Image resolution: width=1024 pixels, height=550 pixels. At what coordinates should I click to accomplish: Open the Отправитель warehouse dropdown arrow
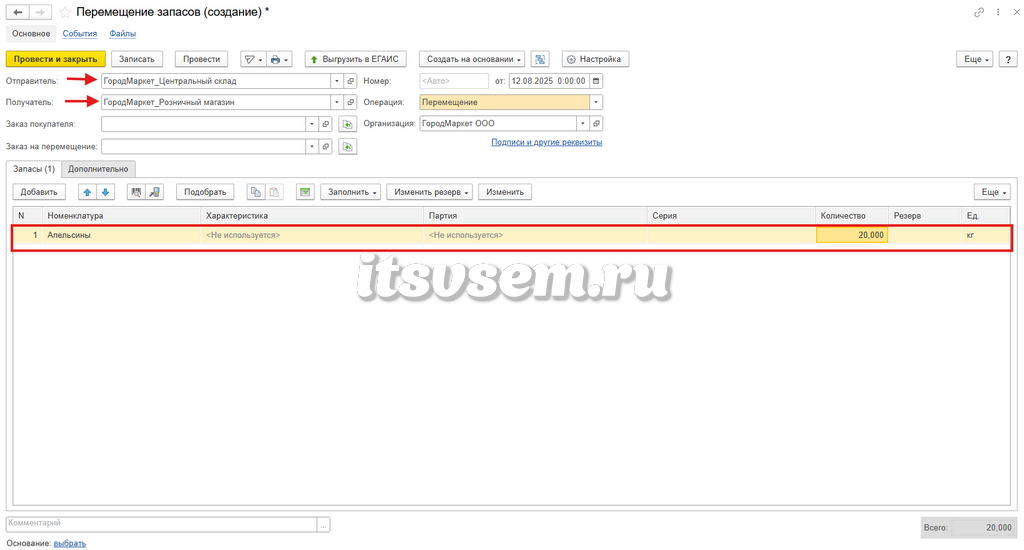click(337, 81)
